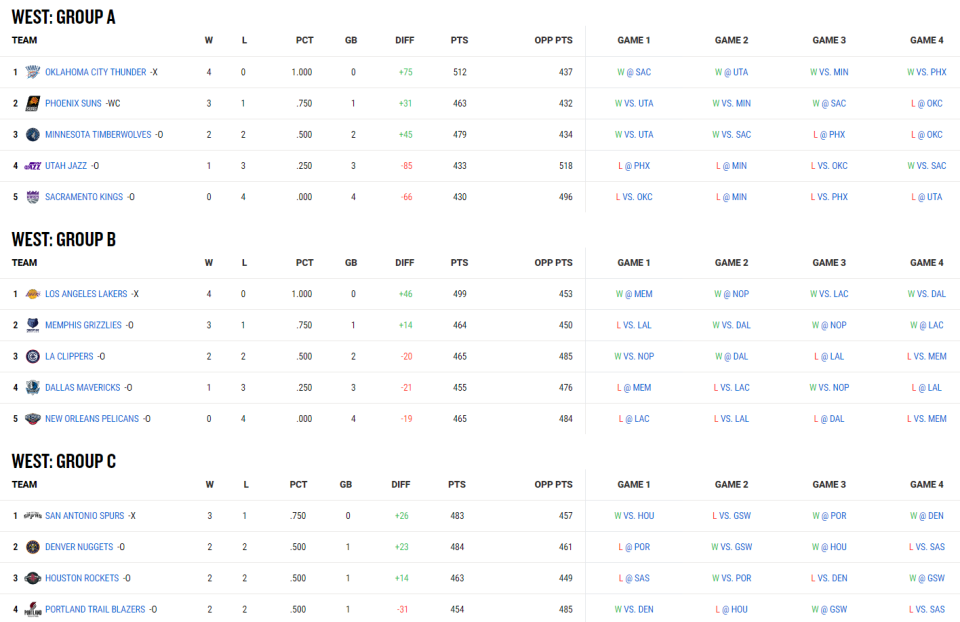960x622 pixels.
Task: Open Lakers' Game 4 vs. DAL result
Action: [926, 294]
